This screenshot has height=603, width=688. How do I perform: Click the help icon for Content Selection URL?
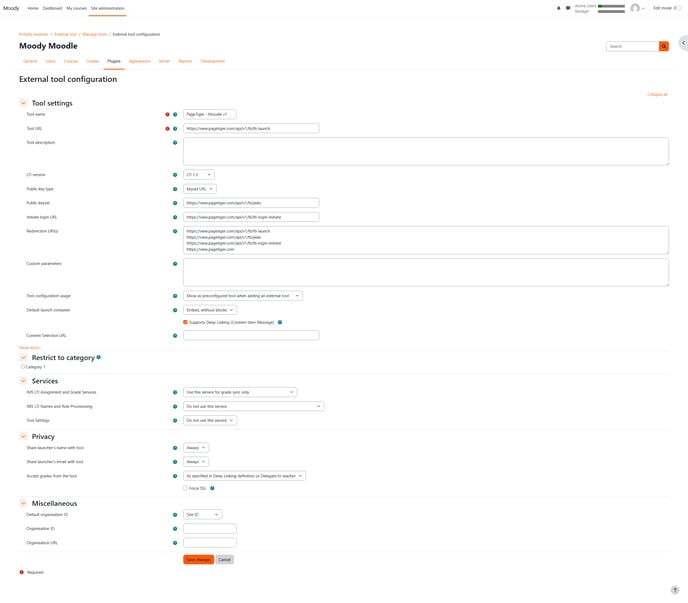[175, 336]
